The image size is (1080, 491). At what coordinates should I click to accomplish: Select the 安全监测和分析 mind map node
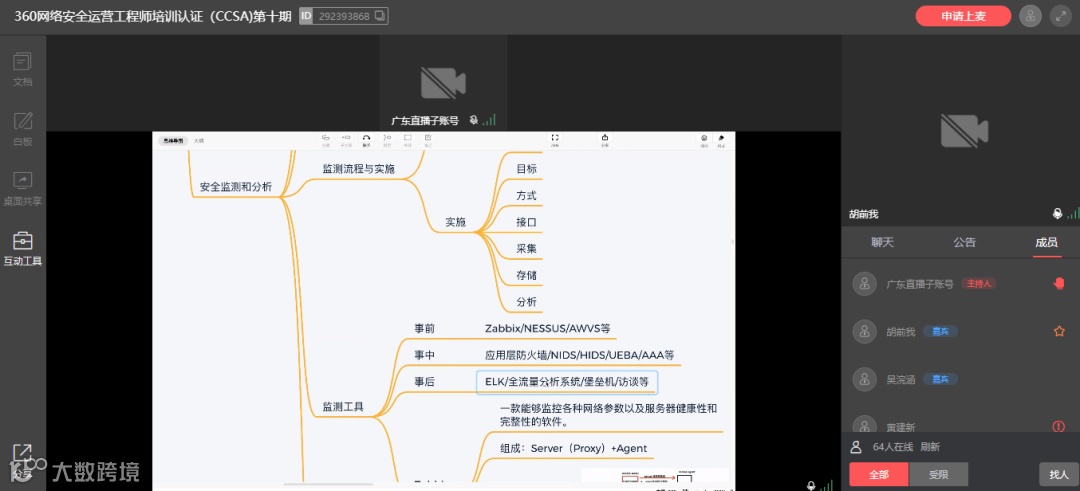pyautogui.click(x=236, y=187)
